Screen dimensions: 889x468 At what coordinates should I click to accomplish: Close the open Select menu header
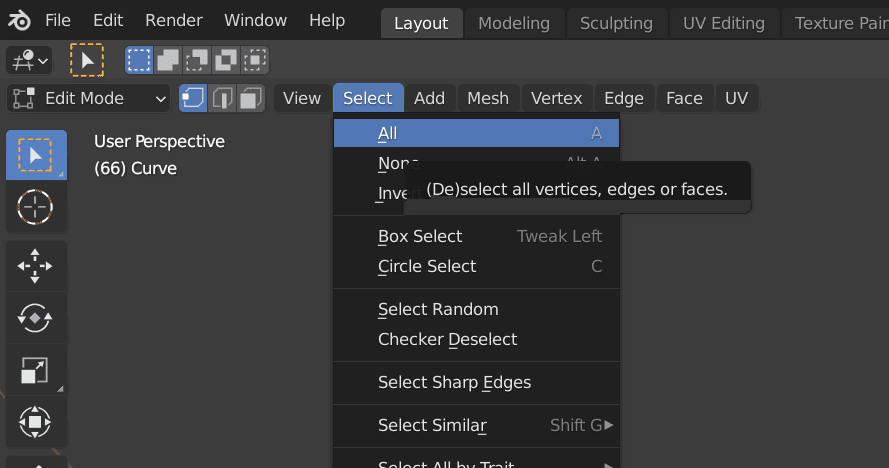click(368, 99)
